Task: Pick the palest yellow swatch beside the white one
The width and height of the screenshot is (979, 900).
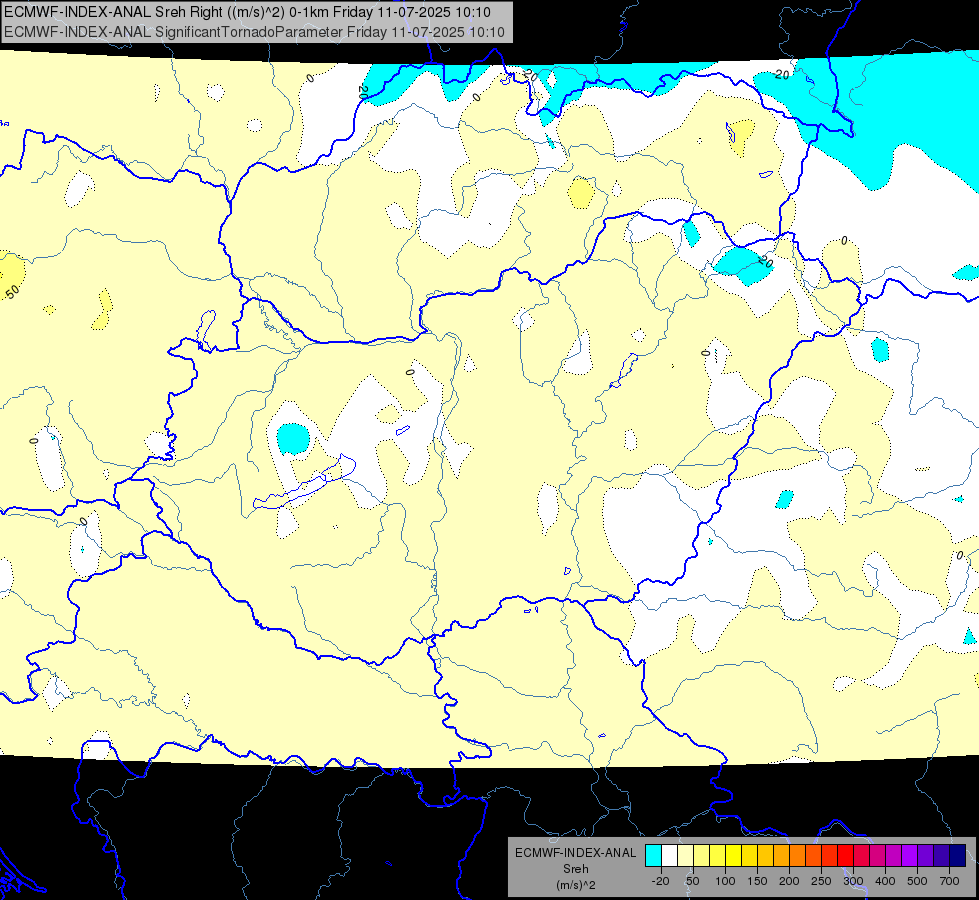Action: [x=686, y=856]
